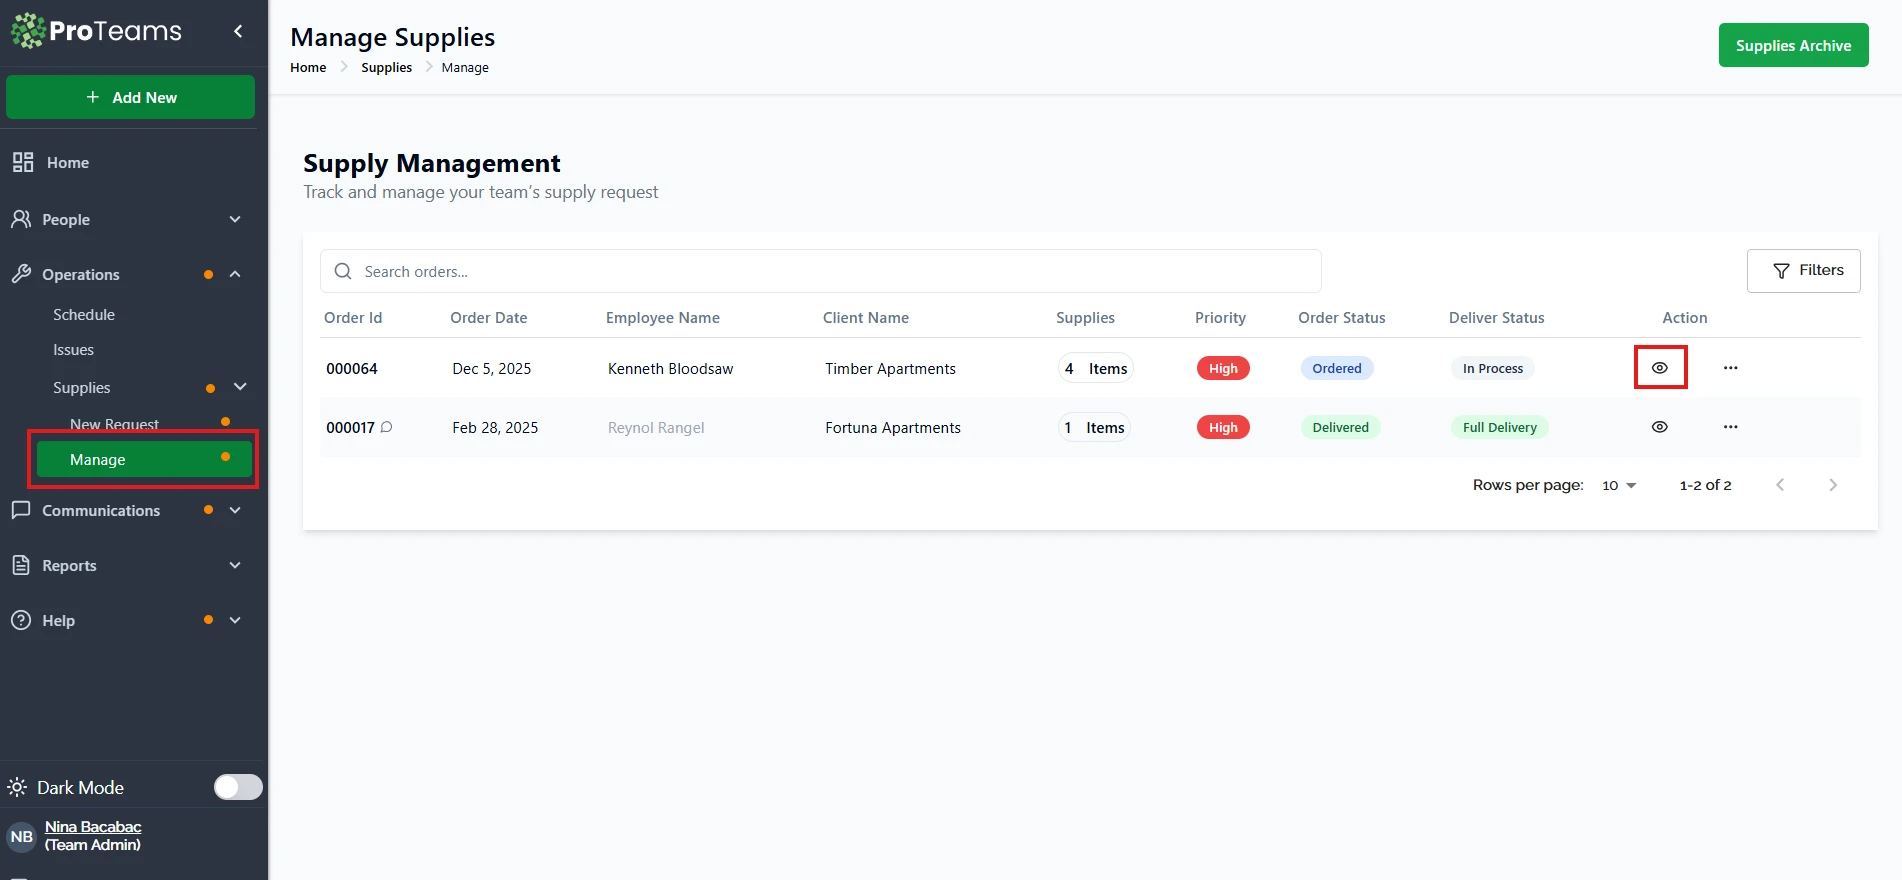Go to previous page of orders
This screenshot has width=1902, height=880.
pos(1780,485)
